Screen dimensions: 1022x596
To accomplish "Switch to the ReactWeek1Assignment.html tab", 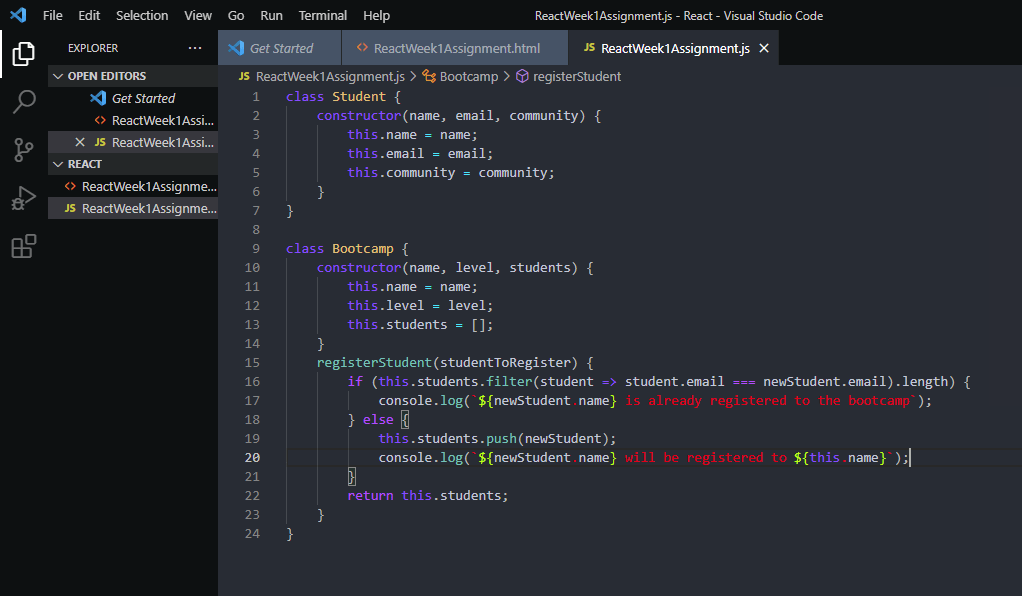I will 456,48.
